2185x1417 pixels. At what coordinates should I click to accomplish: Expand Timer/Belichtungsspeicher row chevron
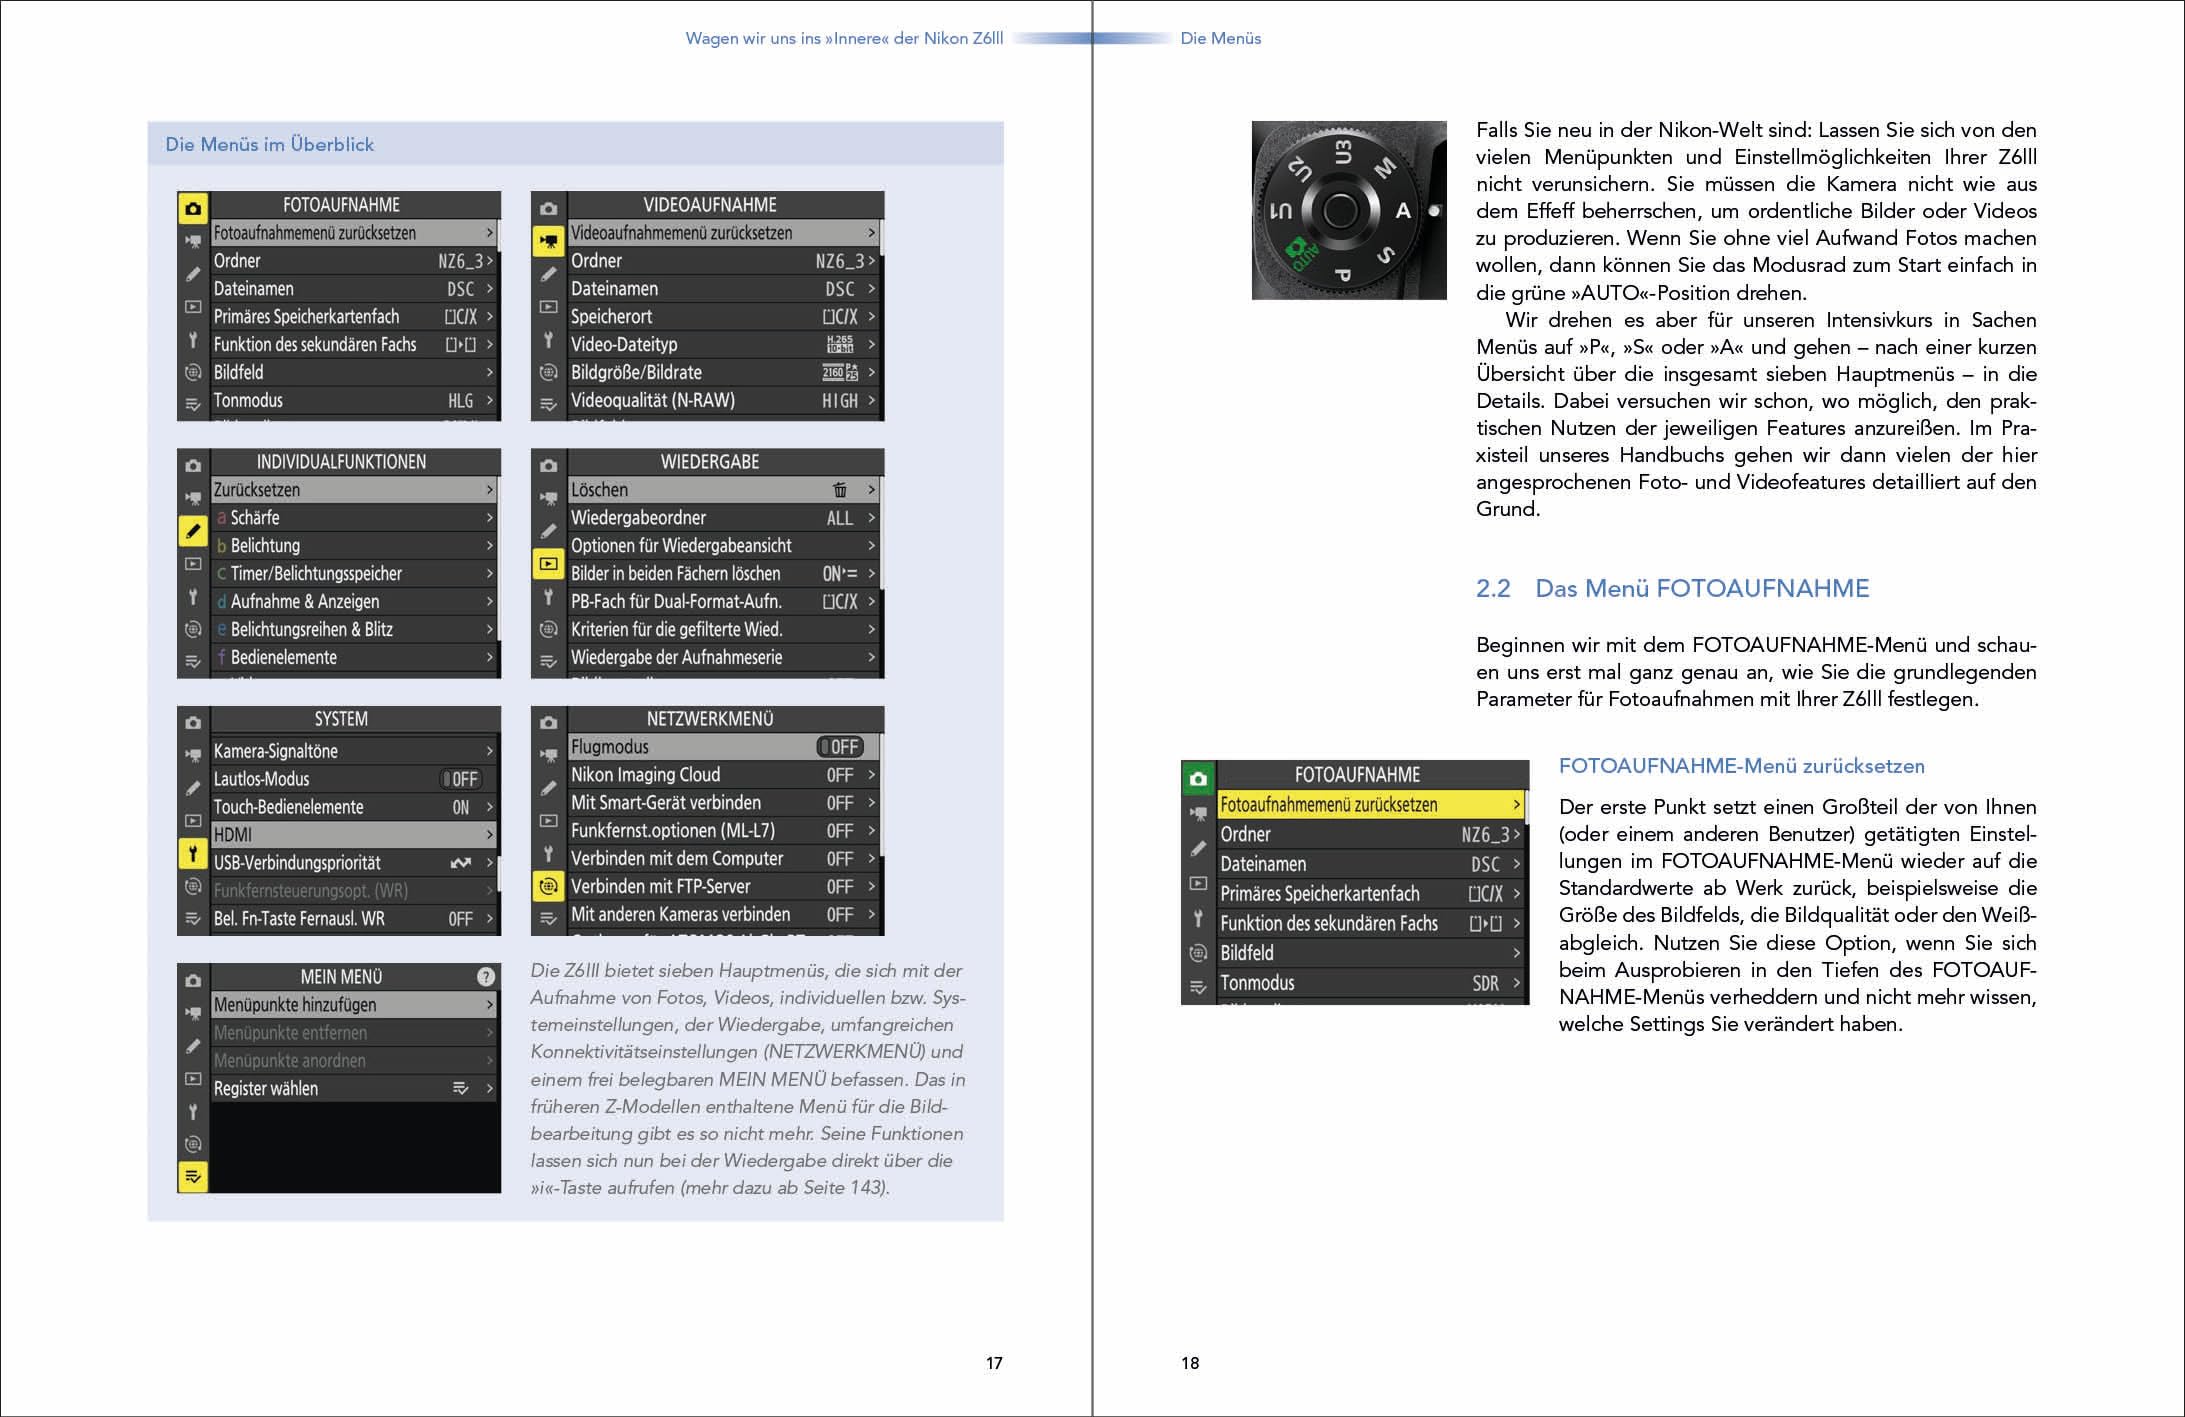(x=490, y=574)
